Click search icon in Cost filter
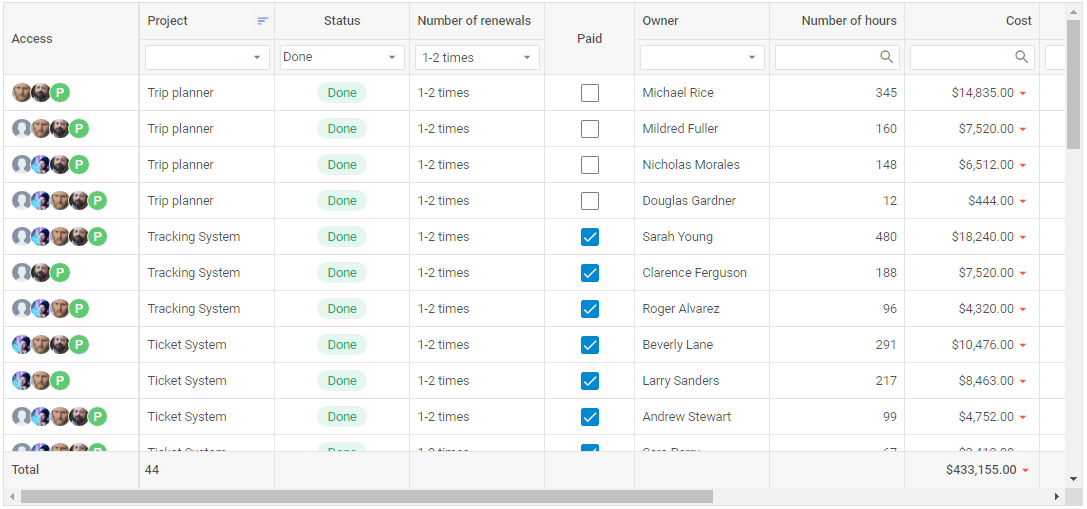The image size is (1087, 509). tap(1021, 57)
